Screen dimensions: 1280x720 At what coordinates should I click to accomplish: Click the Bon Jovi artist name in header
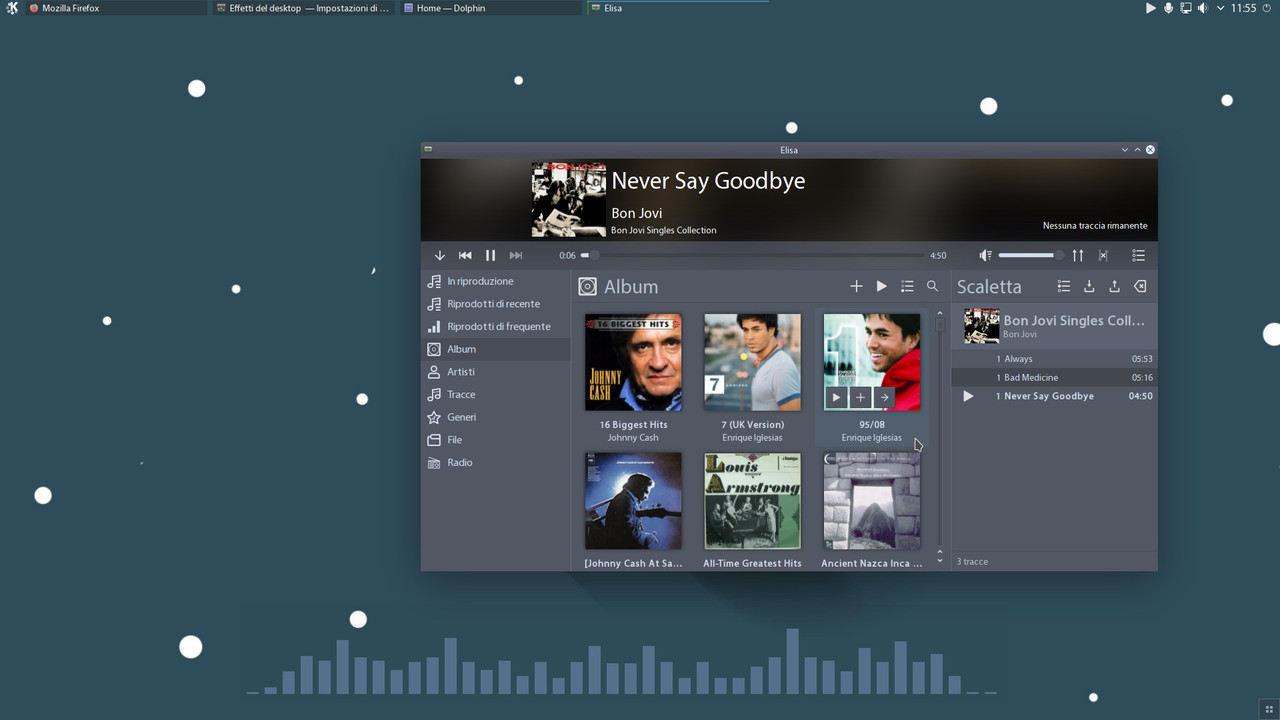[637, 213]
